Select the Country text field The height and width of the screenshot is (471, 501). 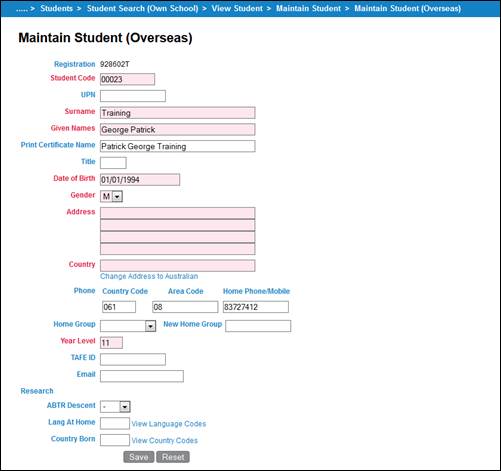(x=178, y=266)
